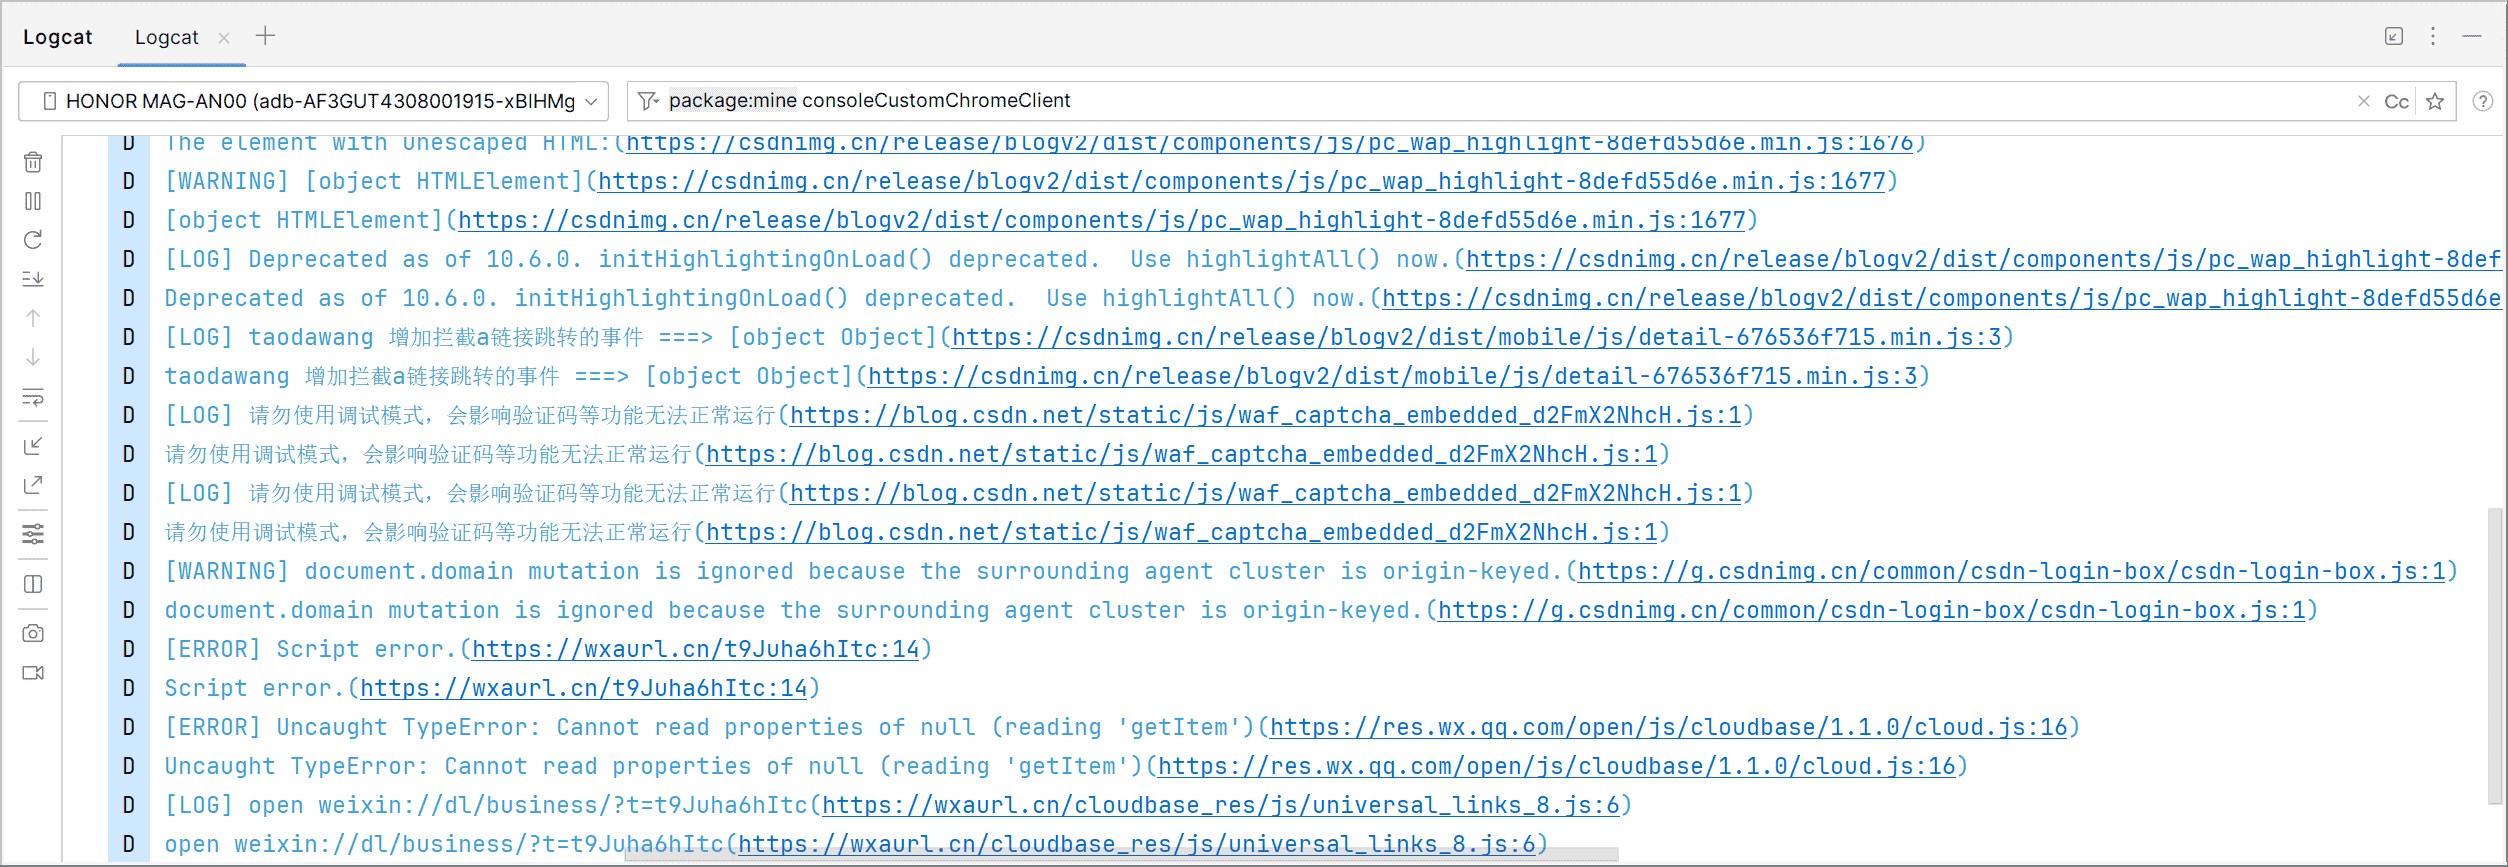Open the wxaurl.cn/t9Juha6hItc:14 link in ERROR line
This screenshot has width=2508, height=867.
coord(696,649)
